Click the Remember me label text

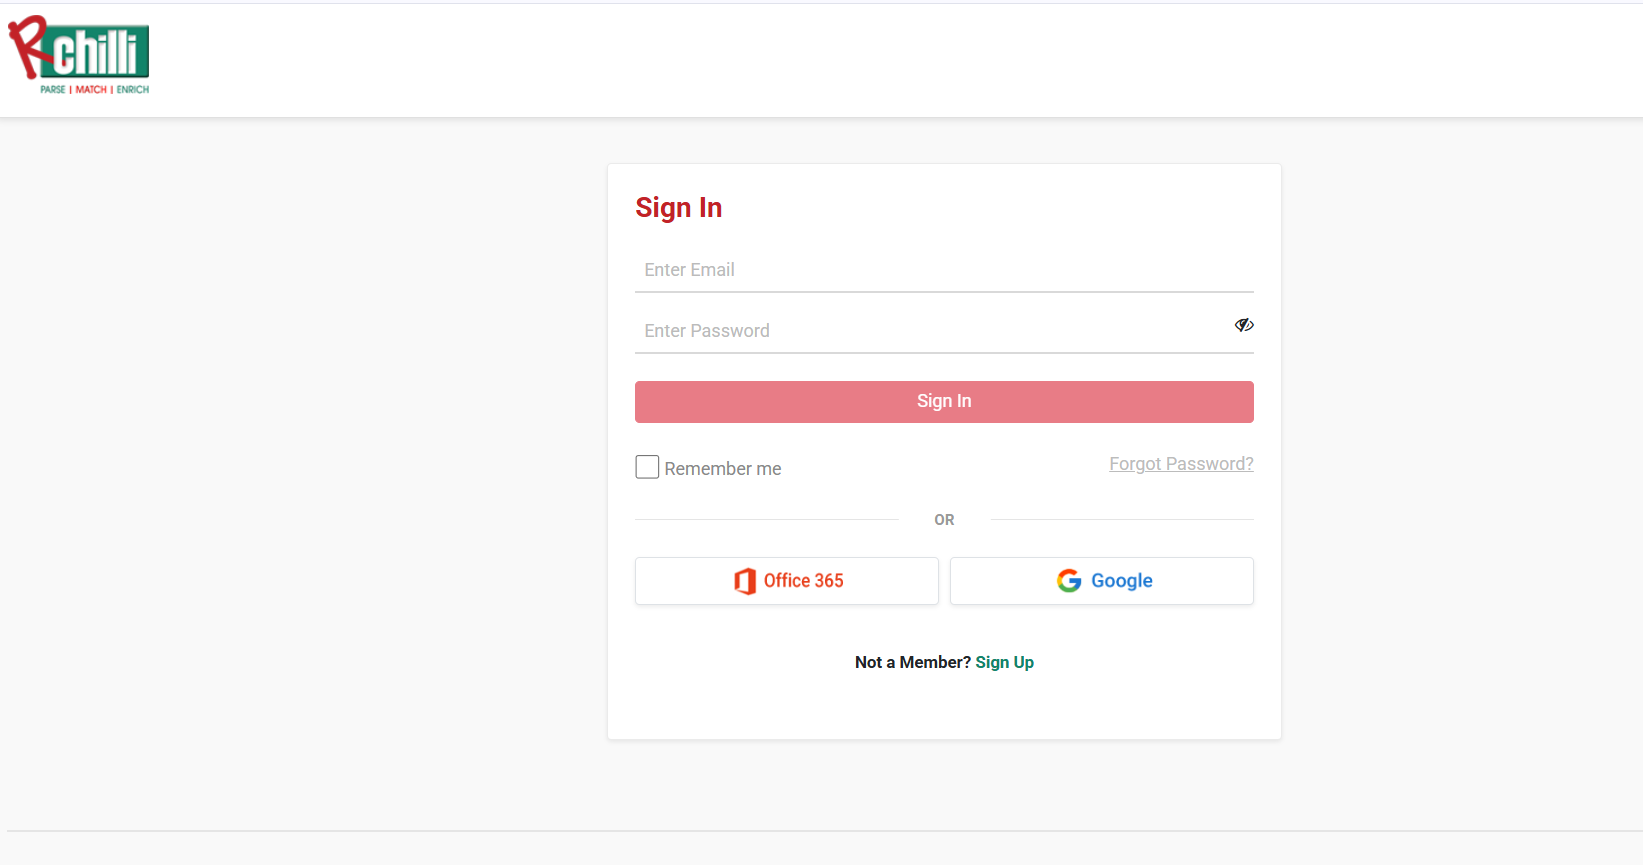pos(723,469)
